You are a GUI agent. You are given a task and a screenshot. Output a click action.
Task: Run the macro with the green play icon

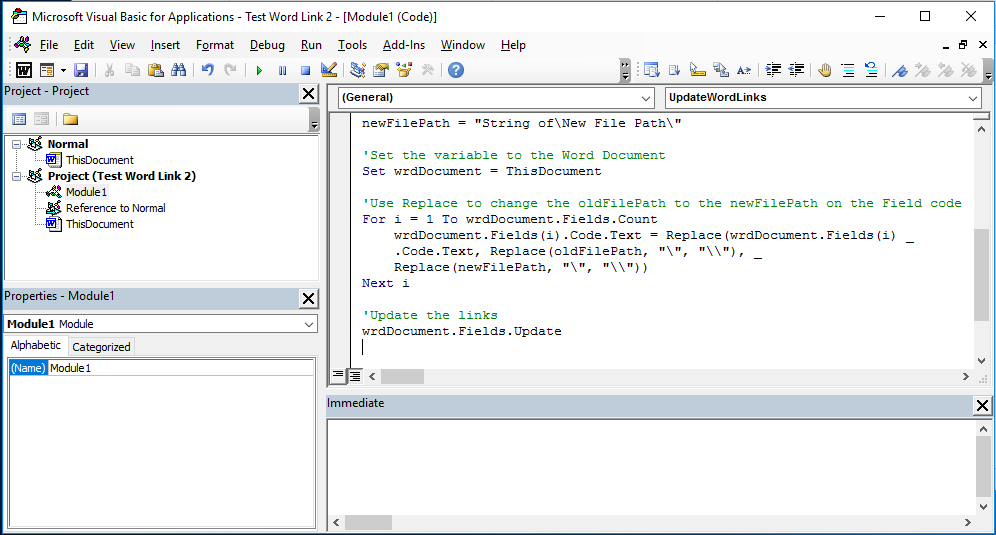click(259, 70)
